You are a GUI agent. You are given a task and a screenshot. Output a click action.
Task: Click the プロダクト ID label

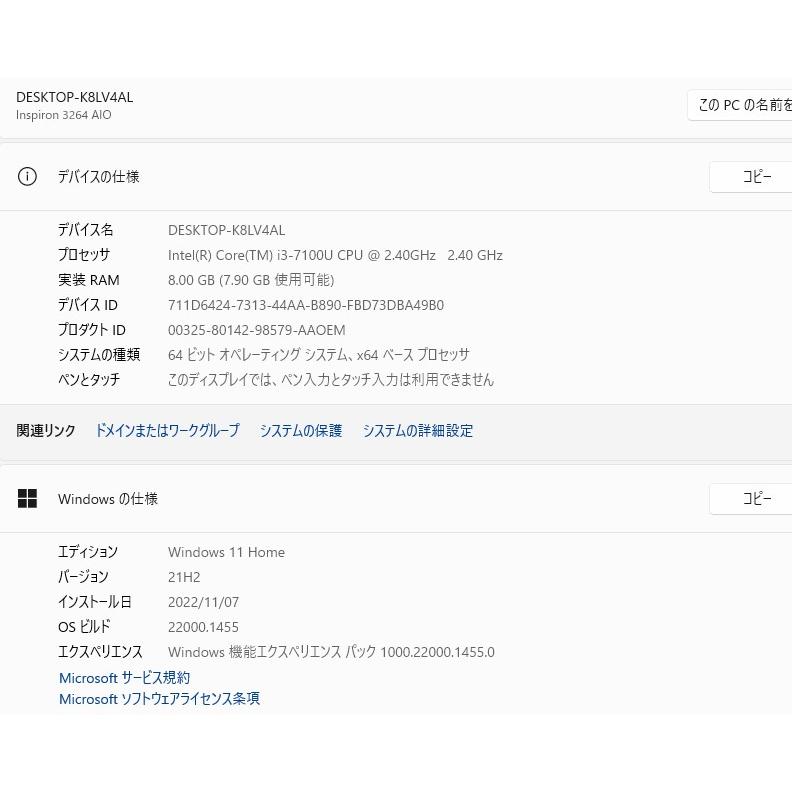pos(92,330)
